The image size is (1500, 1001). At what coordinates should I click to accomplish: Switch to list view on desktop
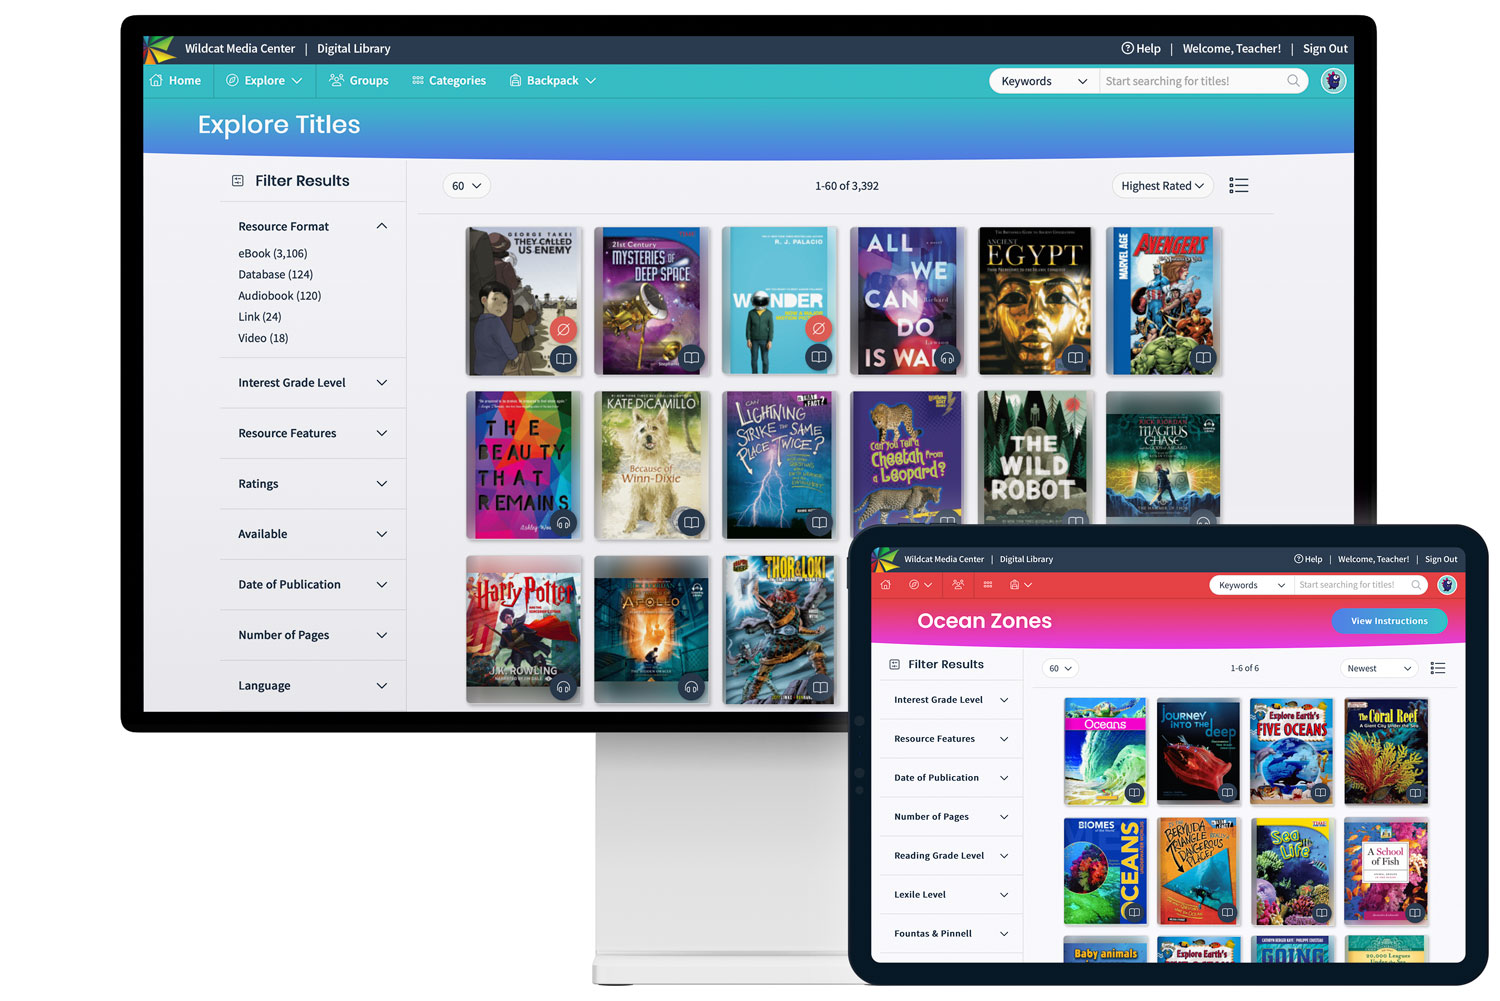tap(1238, 186)
